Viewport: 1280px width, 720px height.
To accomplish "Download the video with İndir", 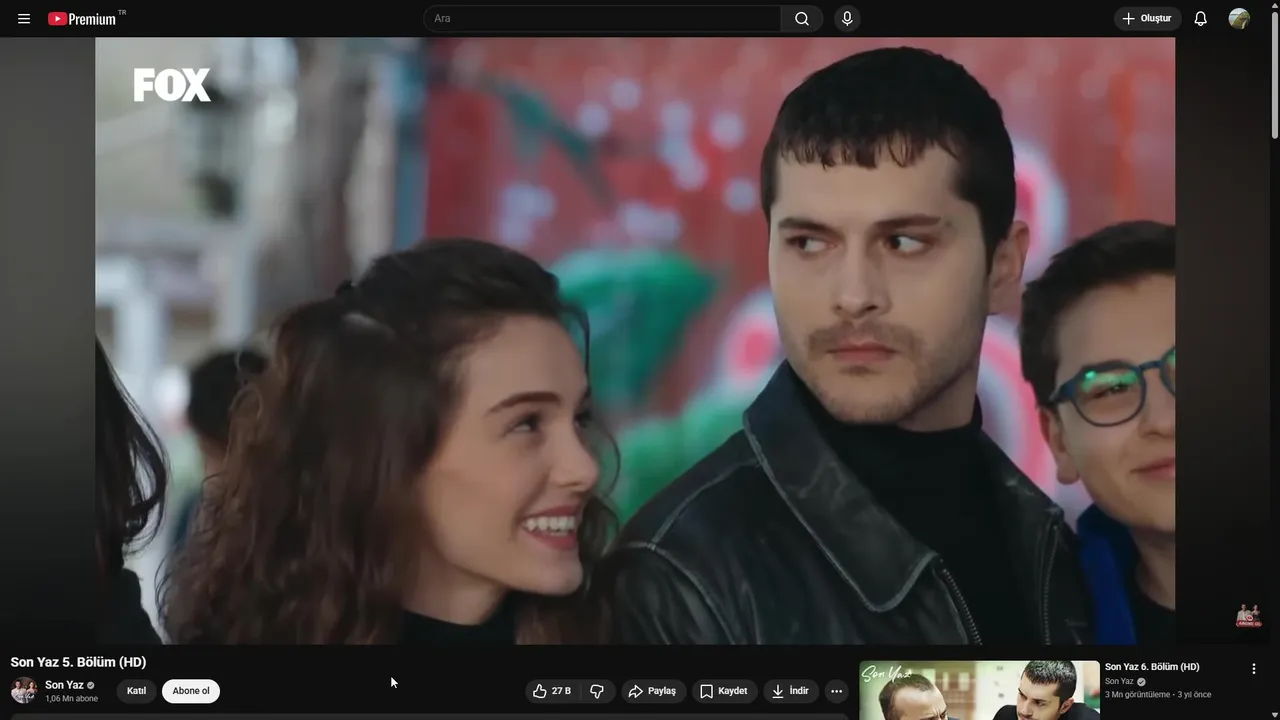I will (791, 691).
